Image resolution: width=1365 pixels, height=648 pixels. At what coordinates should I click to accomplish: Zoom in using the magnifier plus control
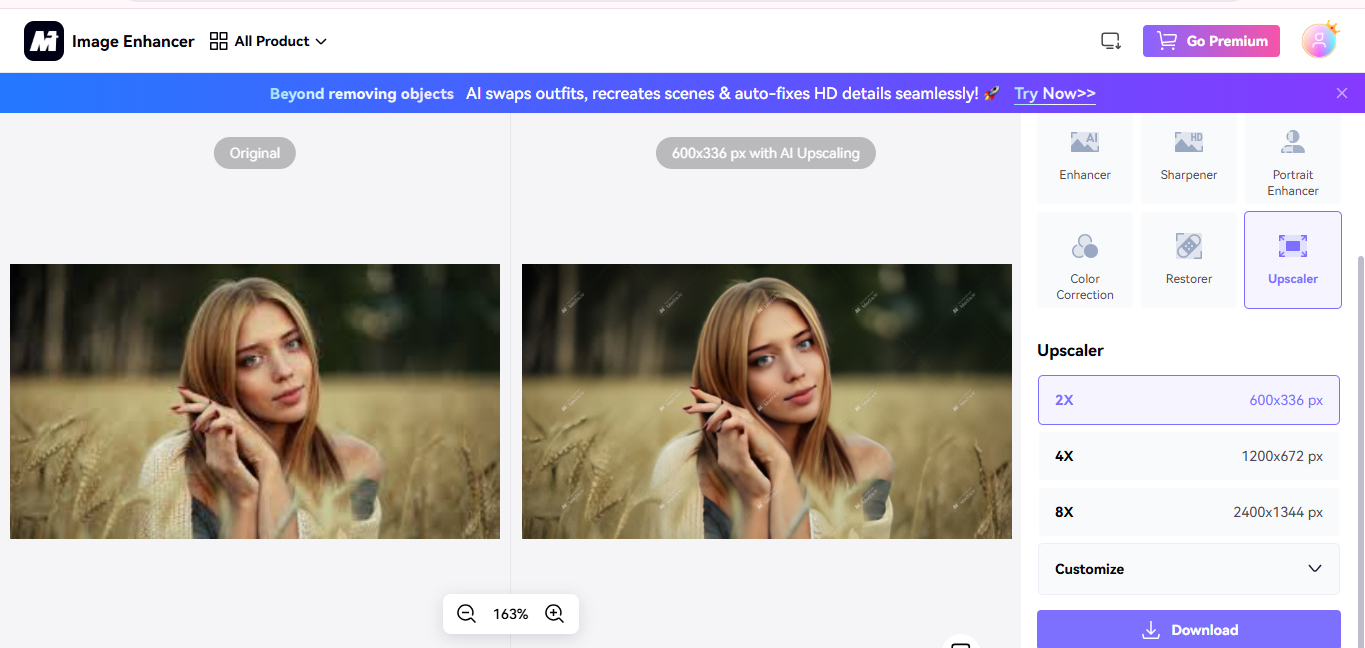point(555,613)
